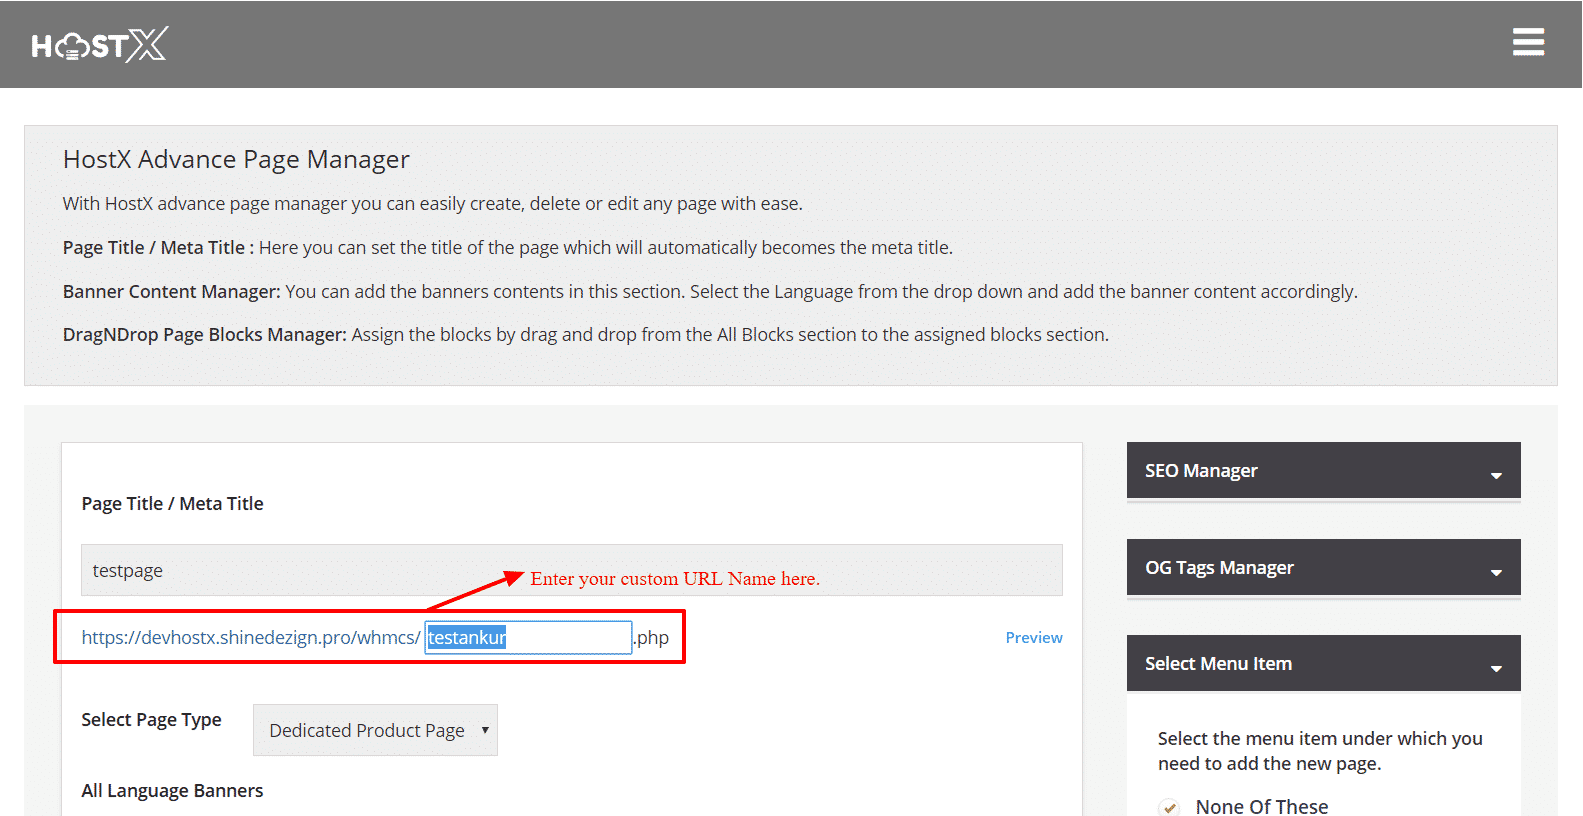Image resolution: width=1583 pixels, height=816 pixels.
Task: Click the SEO Manager caret arrow
Action: pos(1496,475)
